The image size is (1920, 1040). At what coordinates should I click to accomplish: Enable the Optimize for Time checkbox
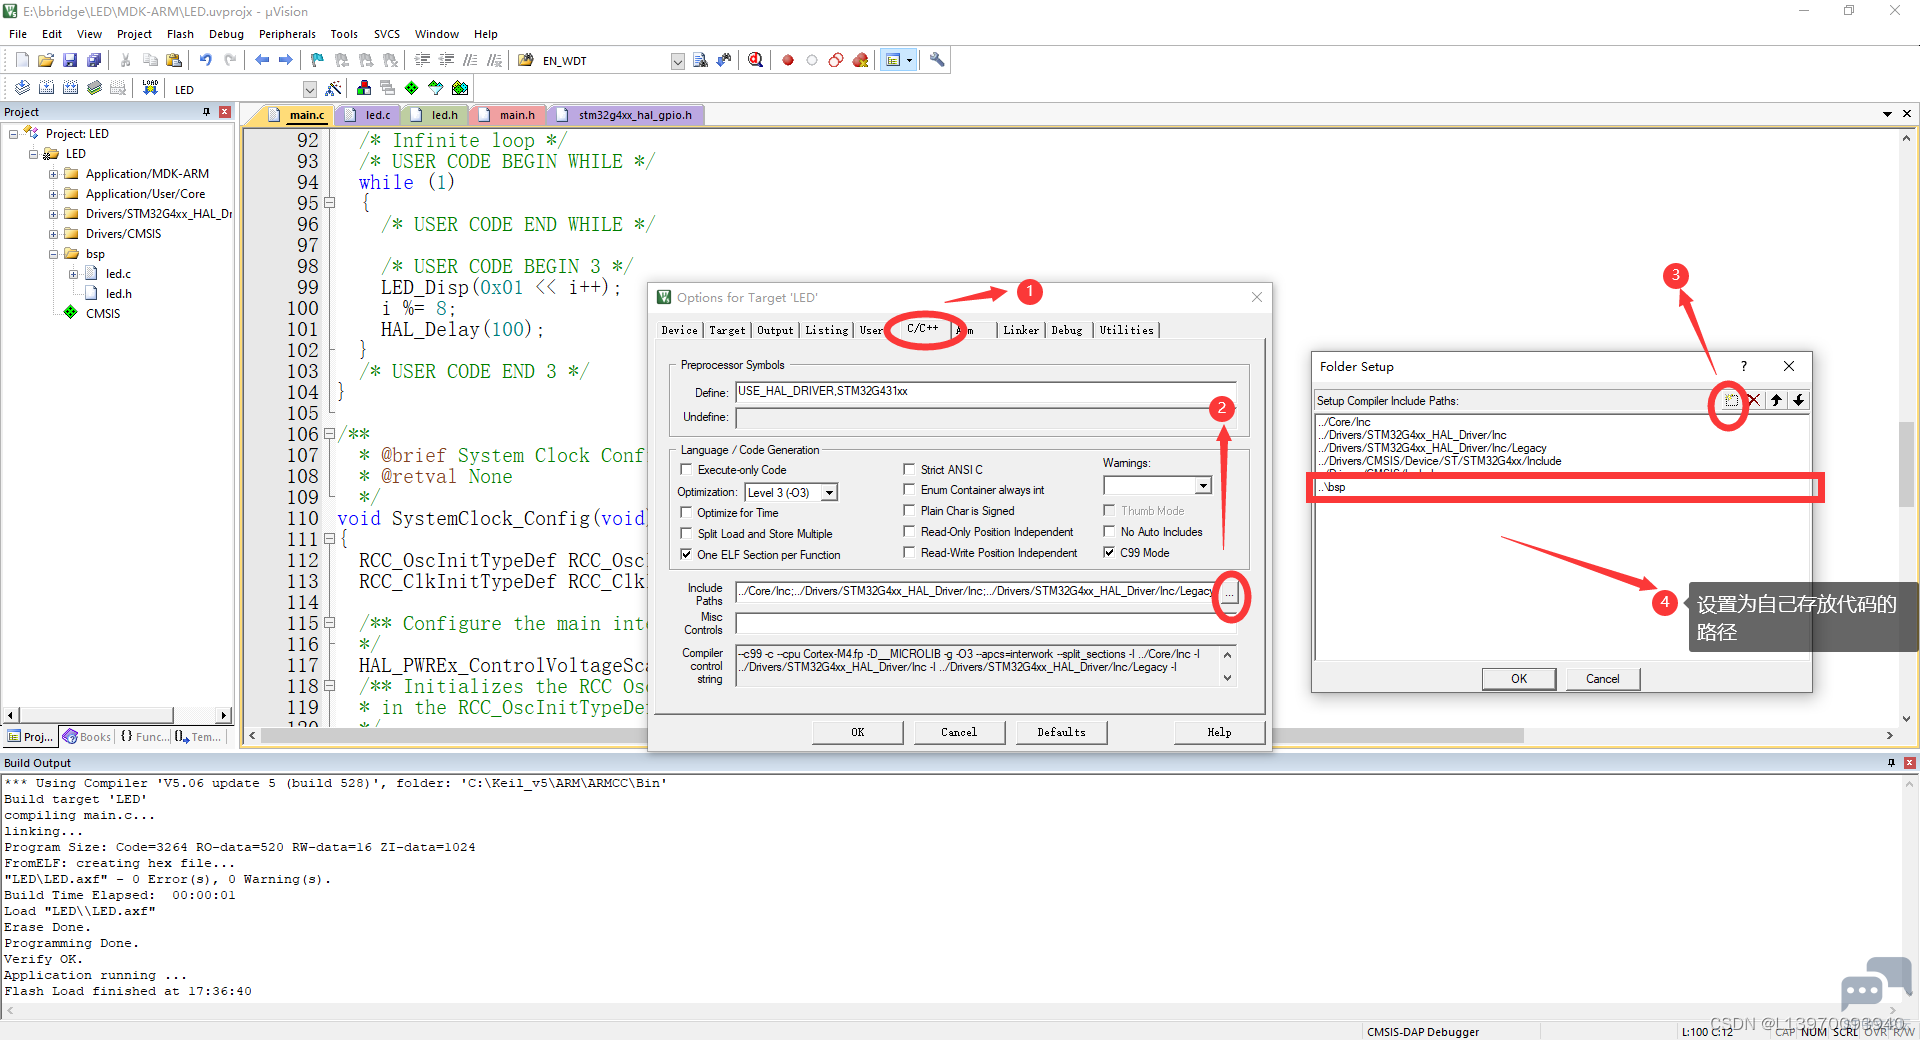point(686,512)
